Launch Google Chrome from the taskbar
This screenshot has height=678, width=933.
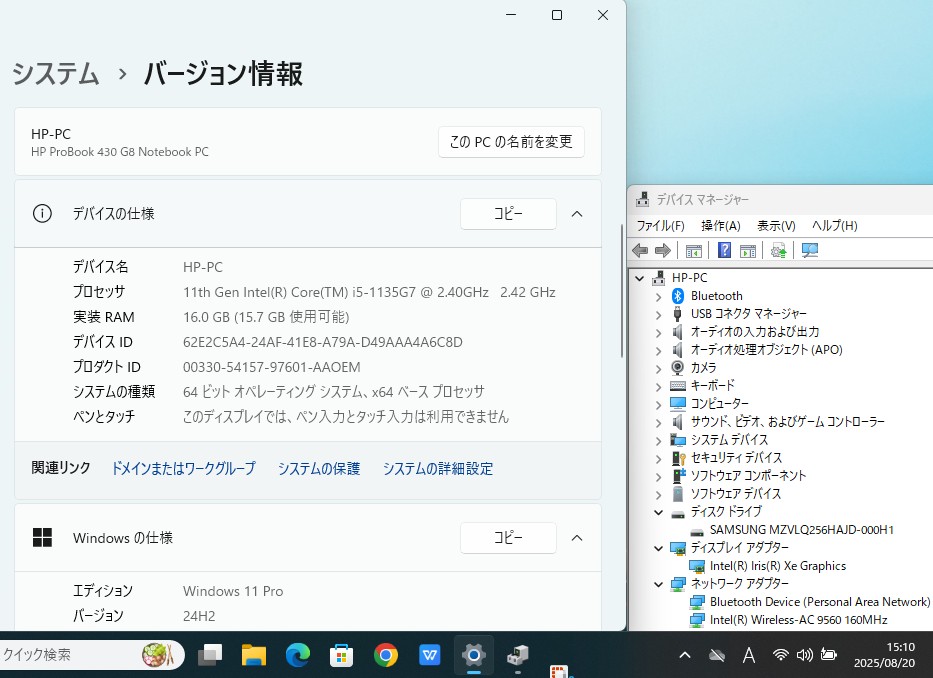(x=386, y=655)
